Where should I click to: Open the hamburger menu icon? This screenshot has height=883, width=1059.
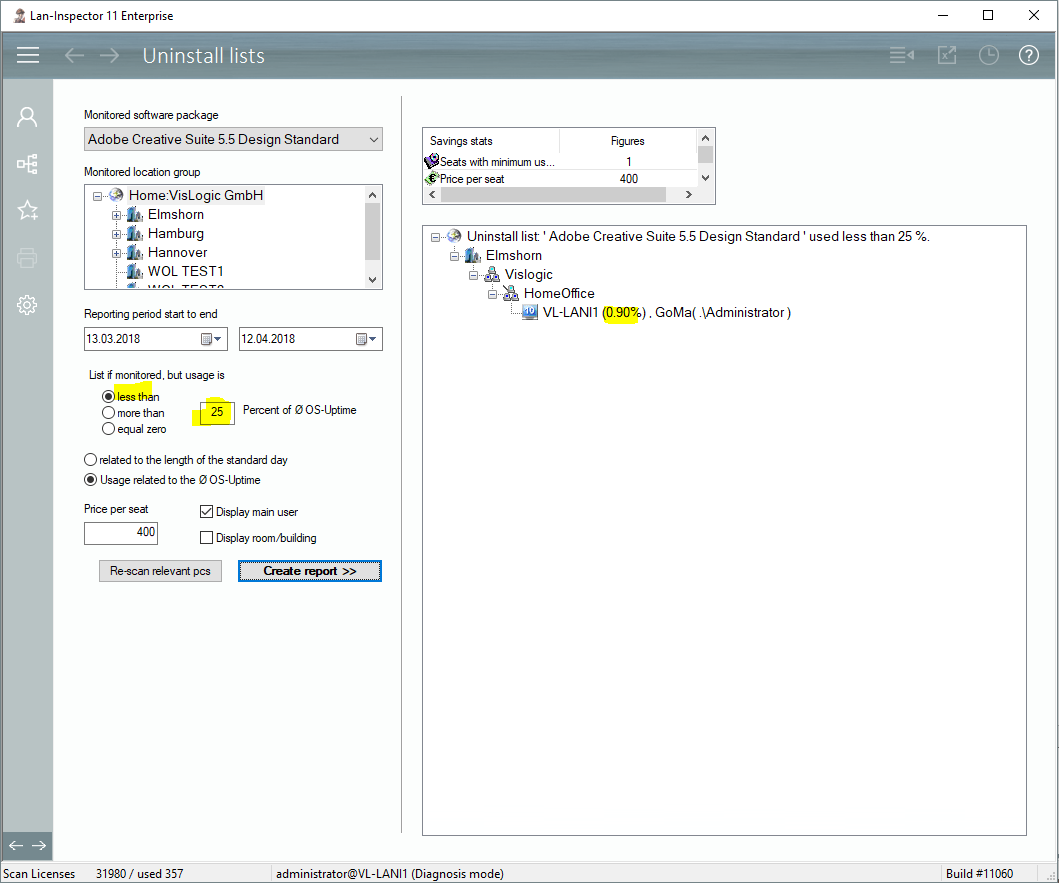[x=28, y=55]
